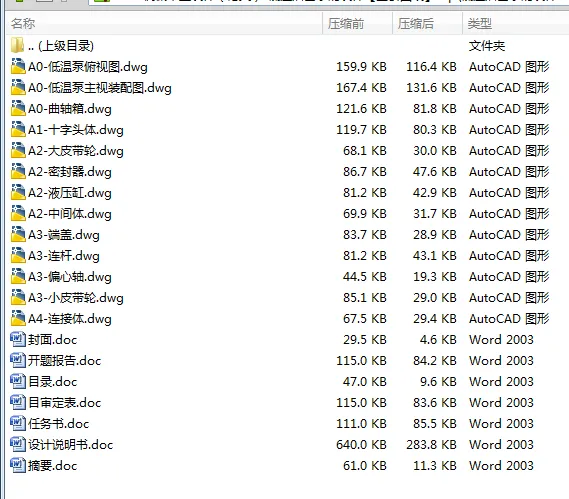Select the A3-端盖.dwg file icon
This screenshot has height=499, width=569.
tap(18, 235)
